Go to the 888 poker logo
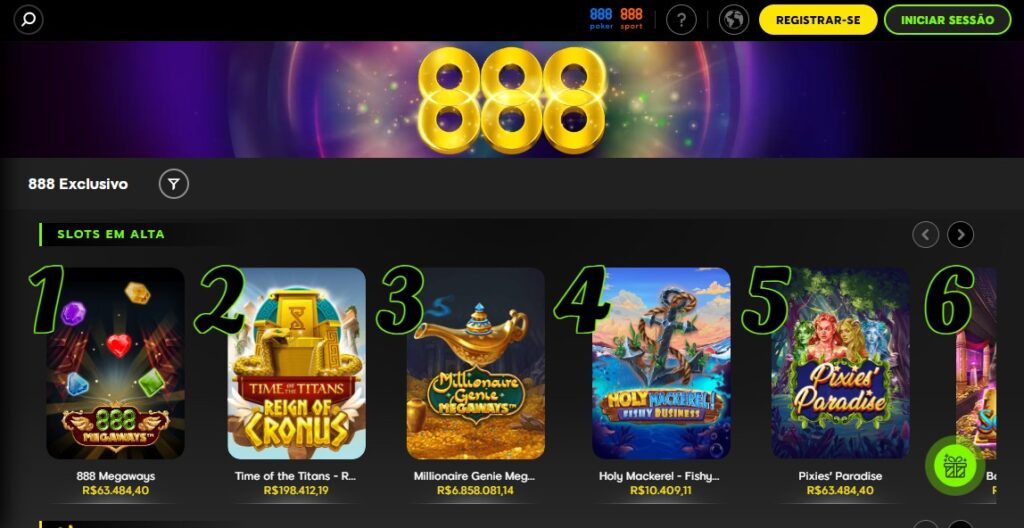 [x=601, y=19]
